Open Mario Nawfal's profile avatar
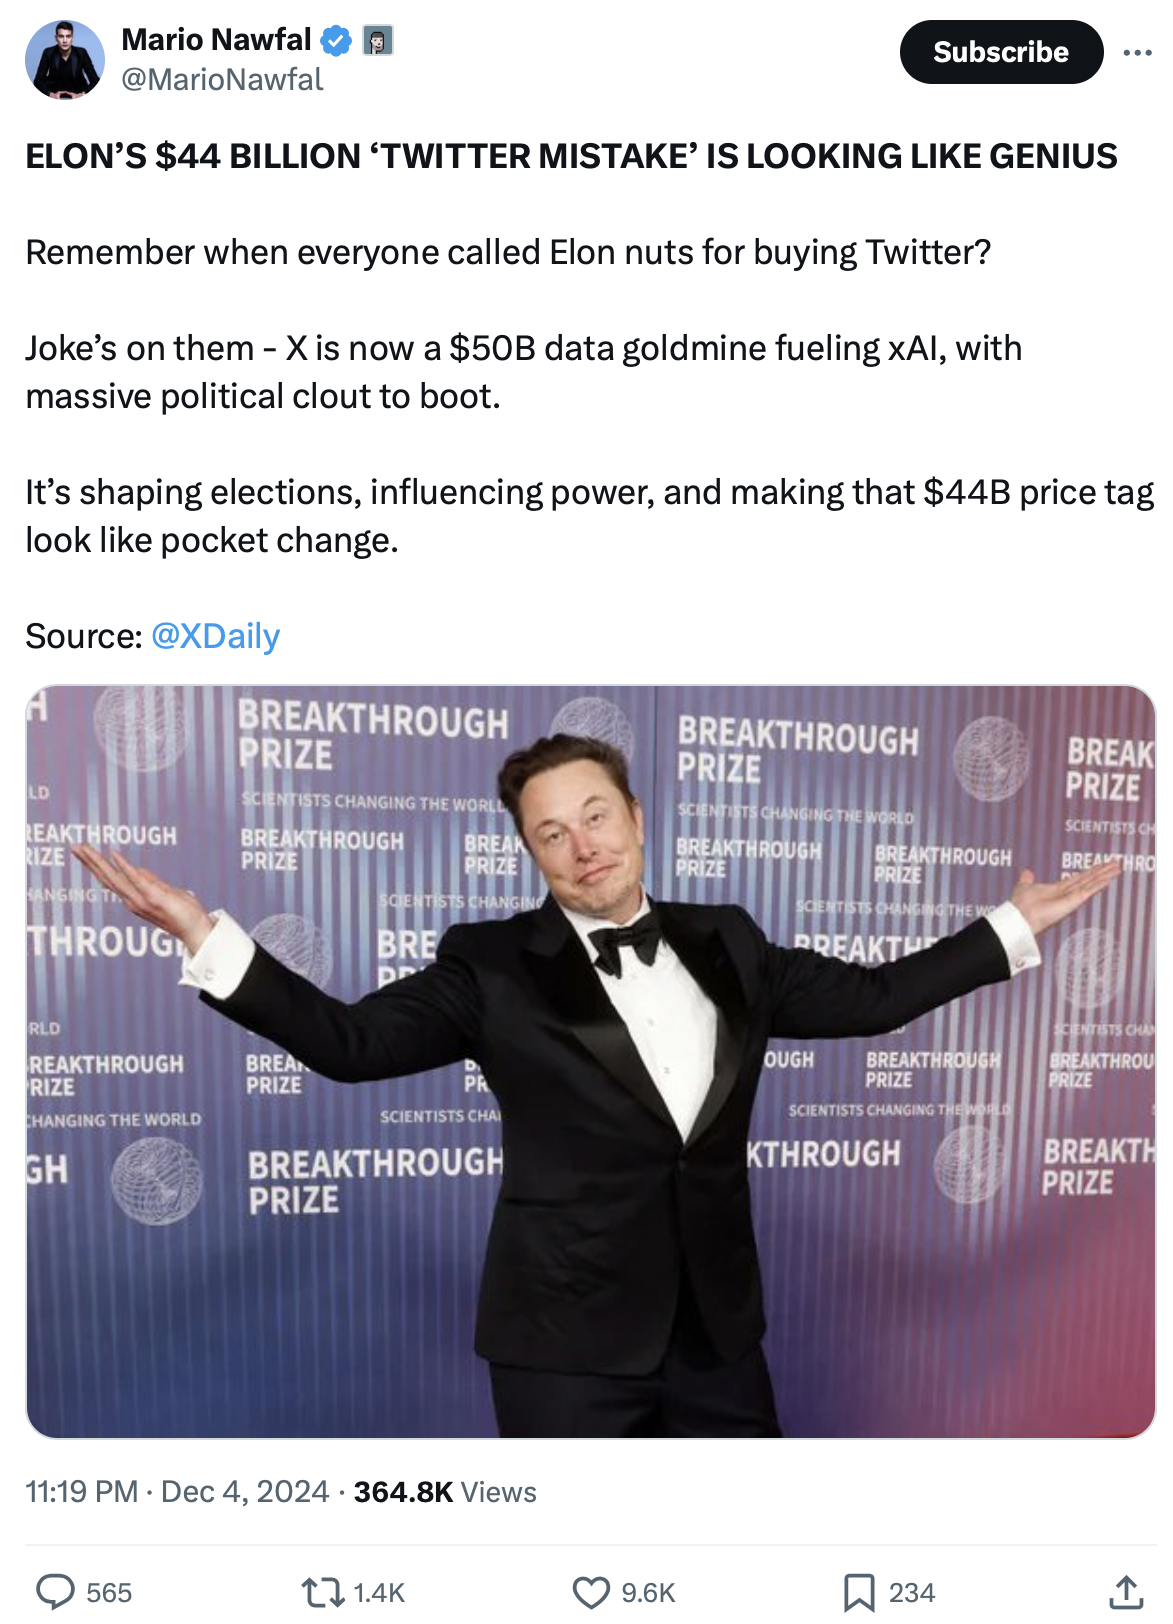 pyautogui.click(x=64, y=59)
